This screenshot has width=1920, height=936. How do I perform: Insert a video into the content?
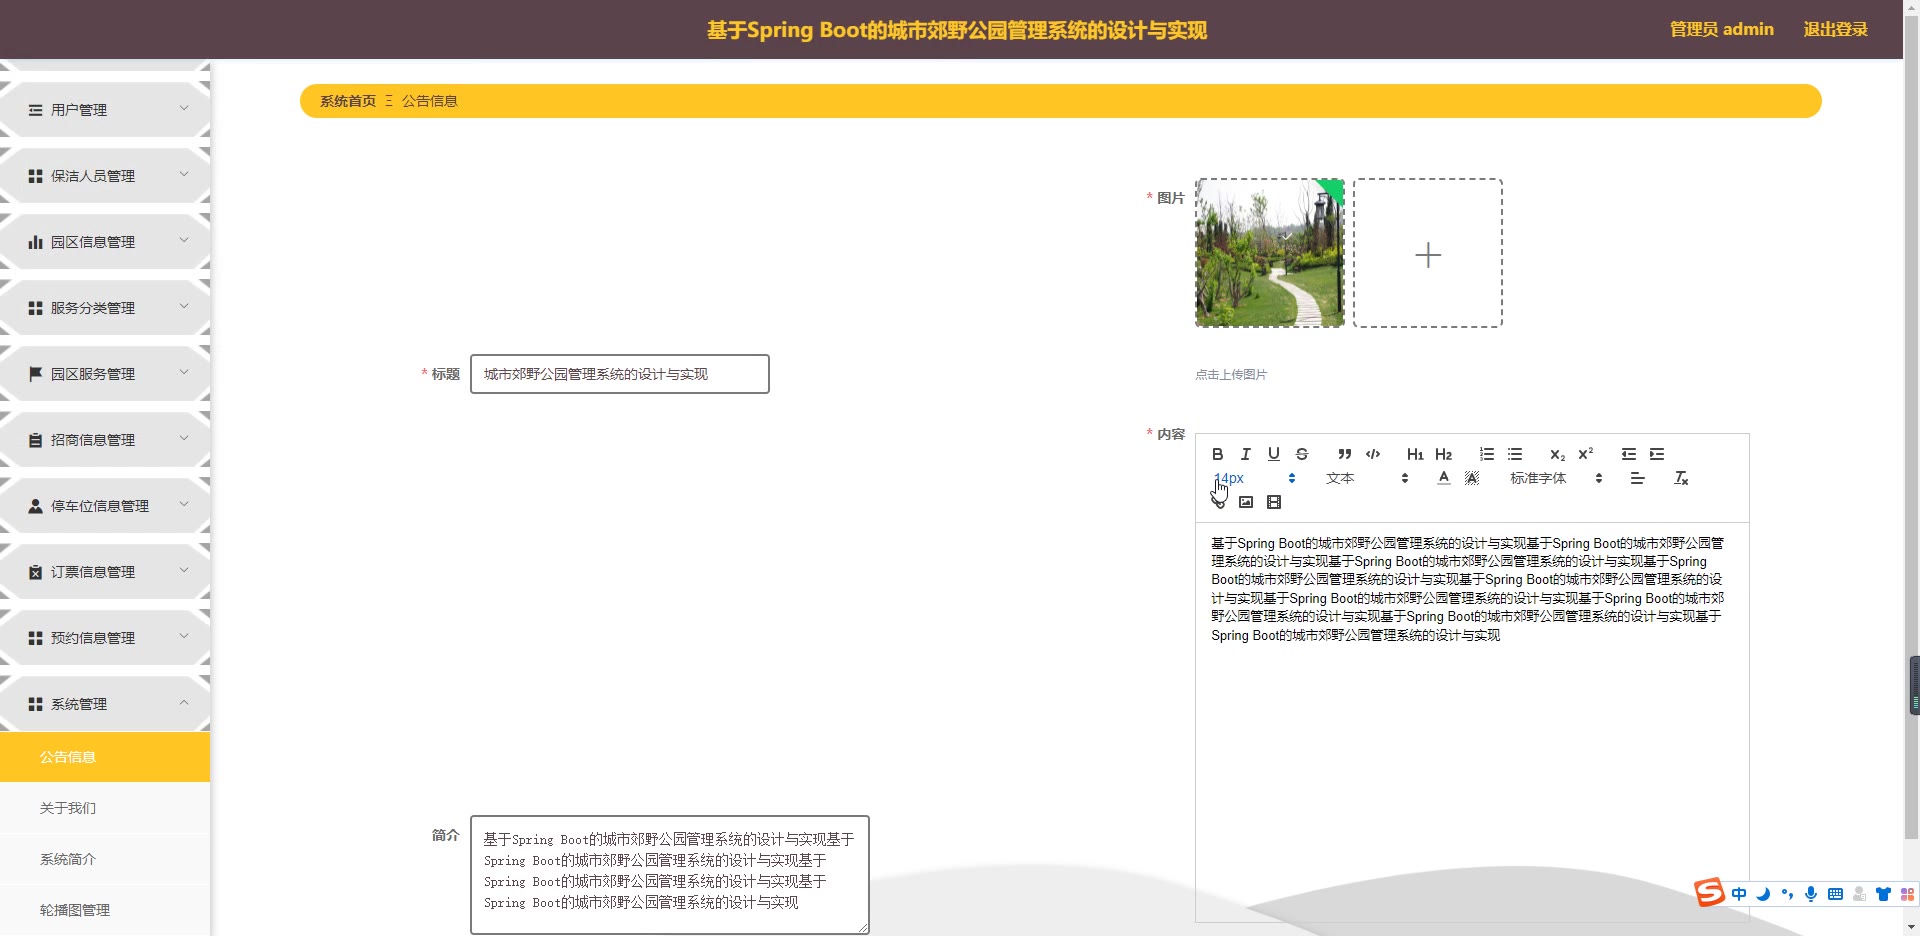[x=1273, y=502]
